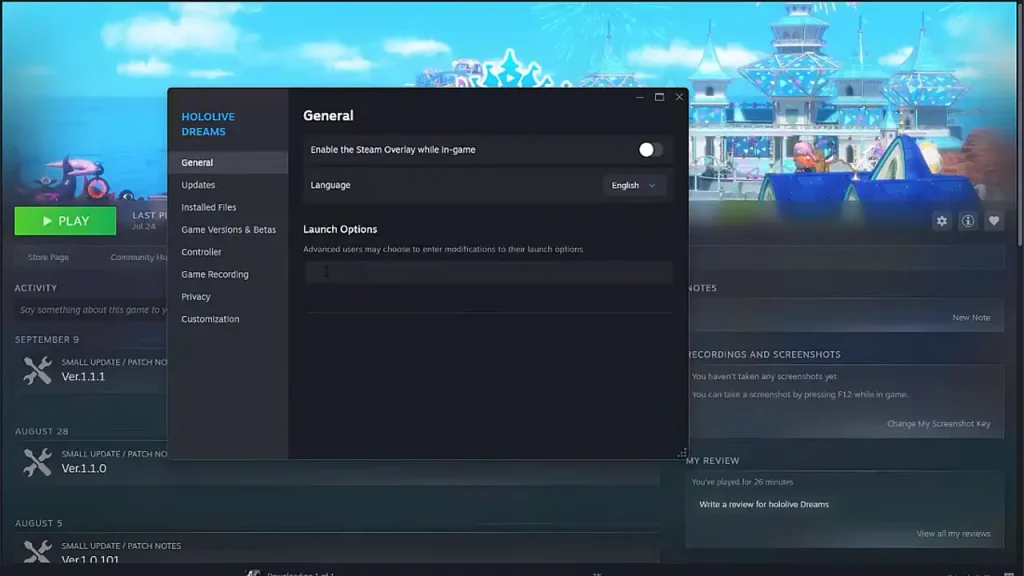Viewport: 1024px width, 576px height.
Task: Focus the Launch Options text field
Action: point(488,272)
